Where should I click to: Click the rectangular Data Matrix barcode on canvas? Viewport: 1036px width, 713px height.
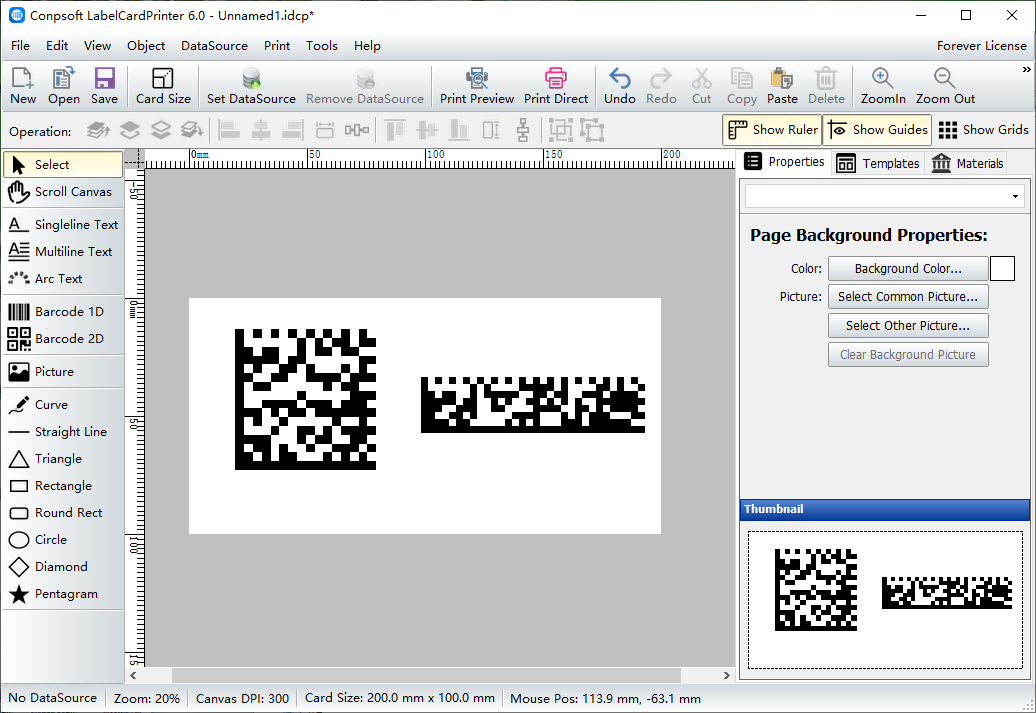click(533, 405)
